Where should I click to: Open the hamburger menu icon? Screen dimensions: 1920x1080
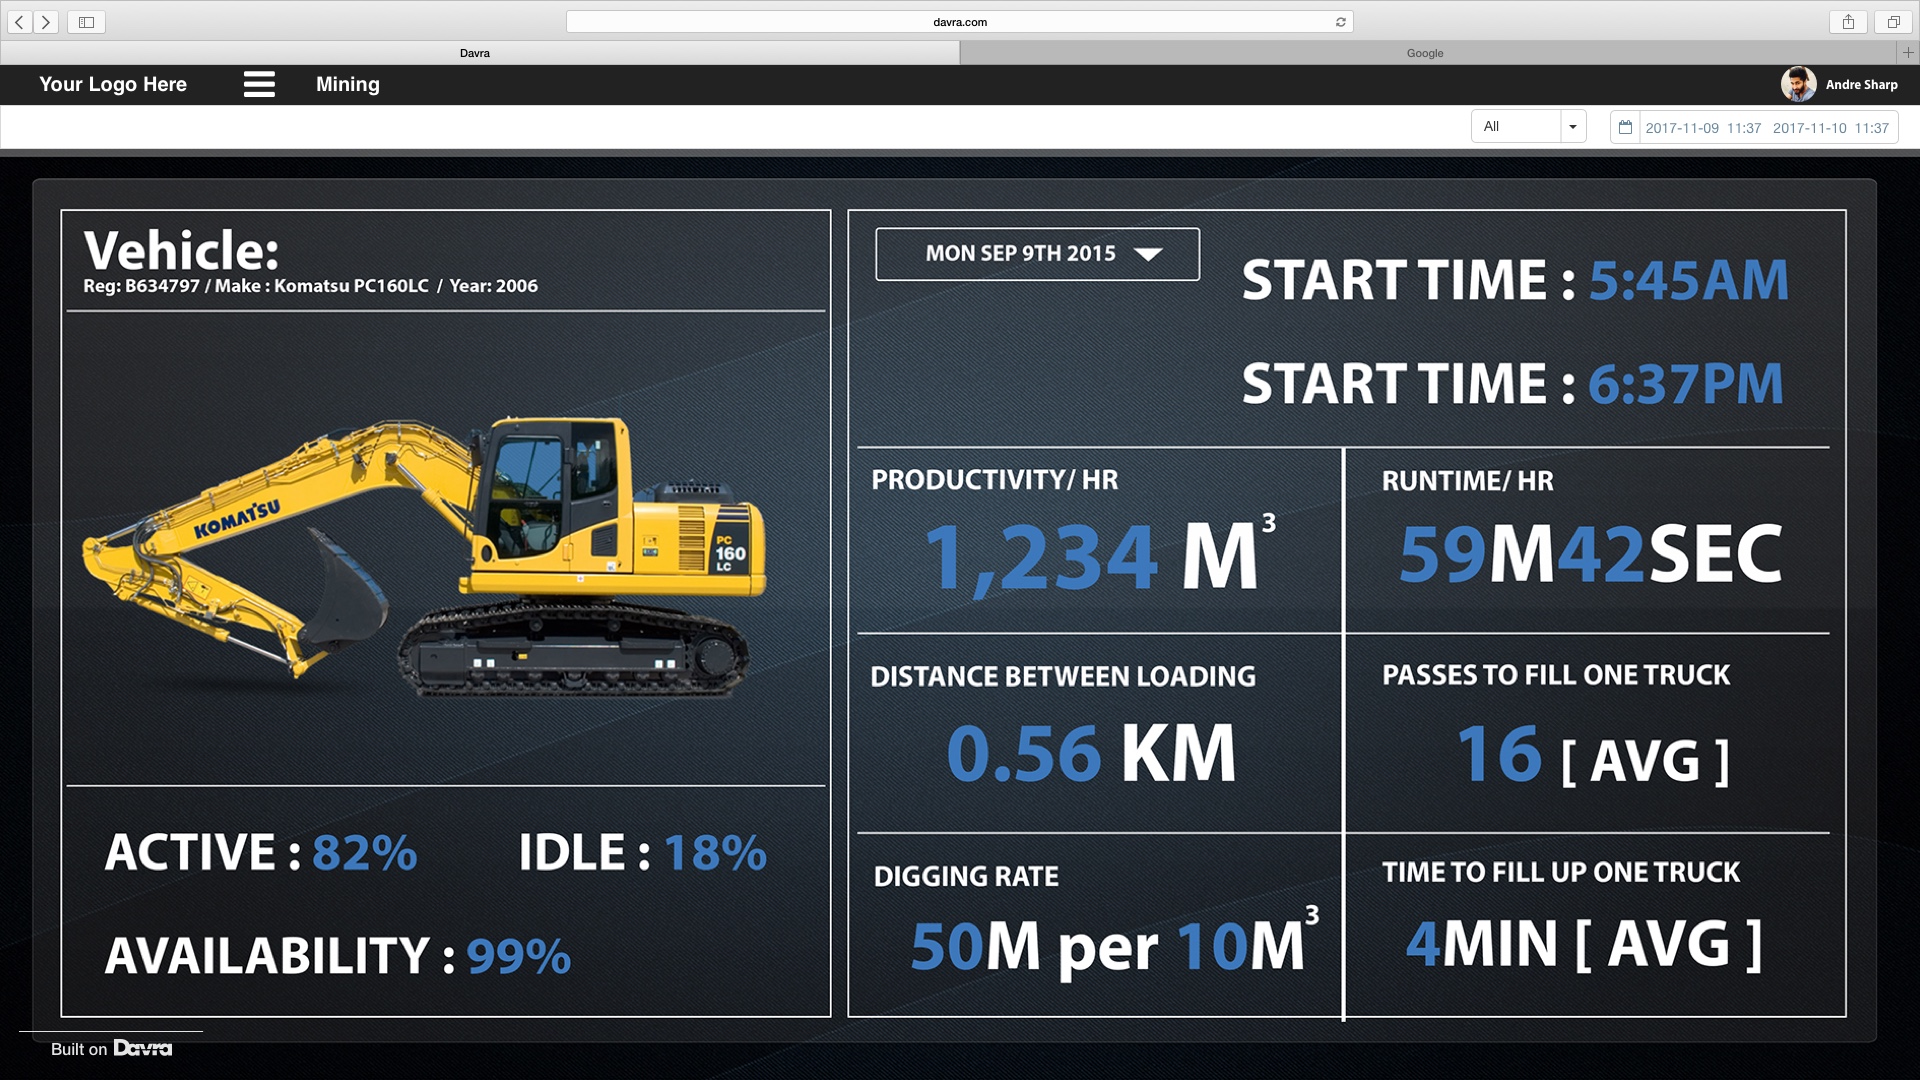click(x=259, y=84)
